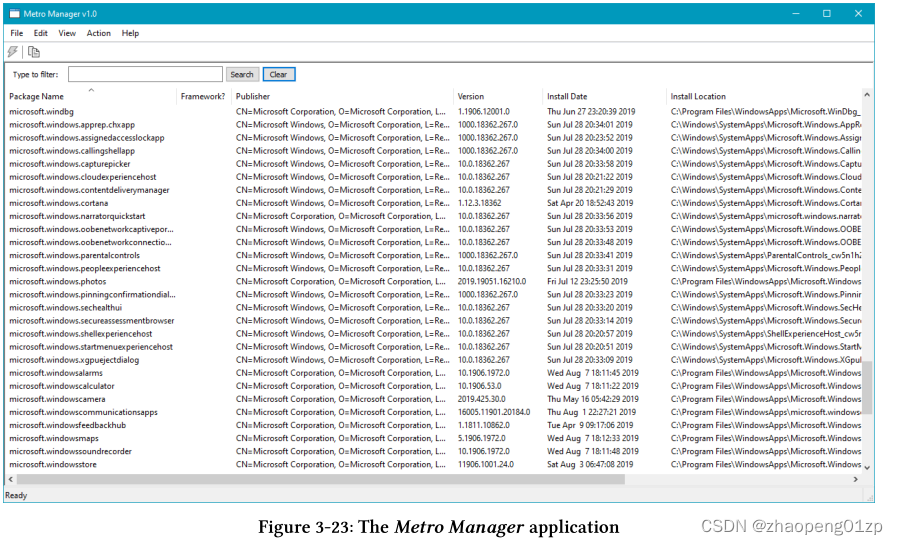Viewport: 898px width, 545px height.
Task: Select the microsoft.windowscalculator row
Action: coord(434,386)
